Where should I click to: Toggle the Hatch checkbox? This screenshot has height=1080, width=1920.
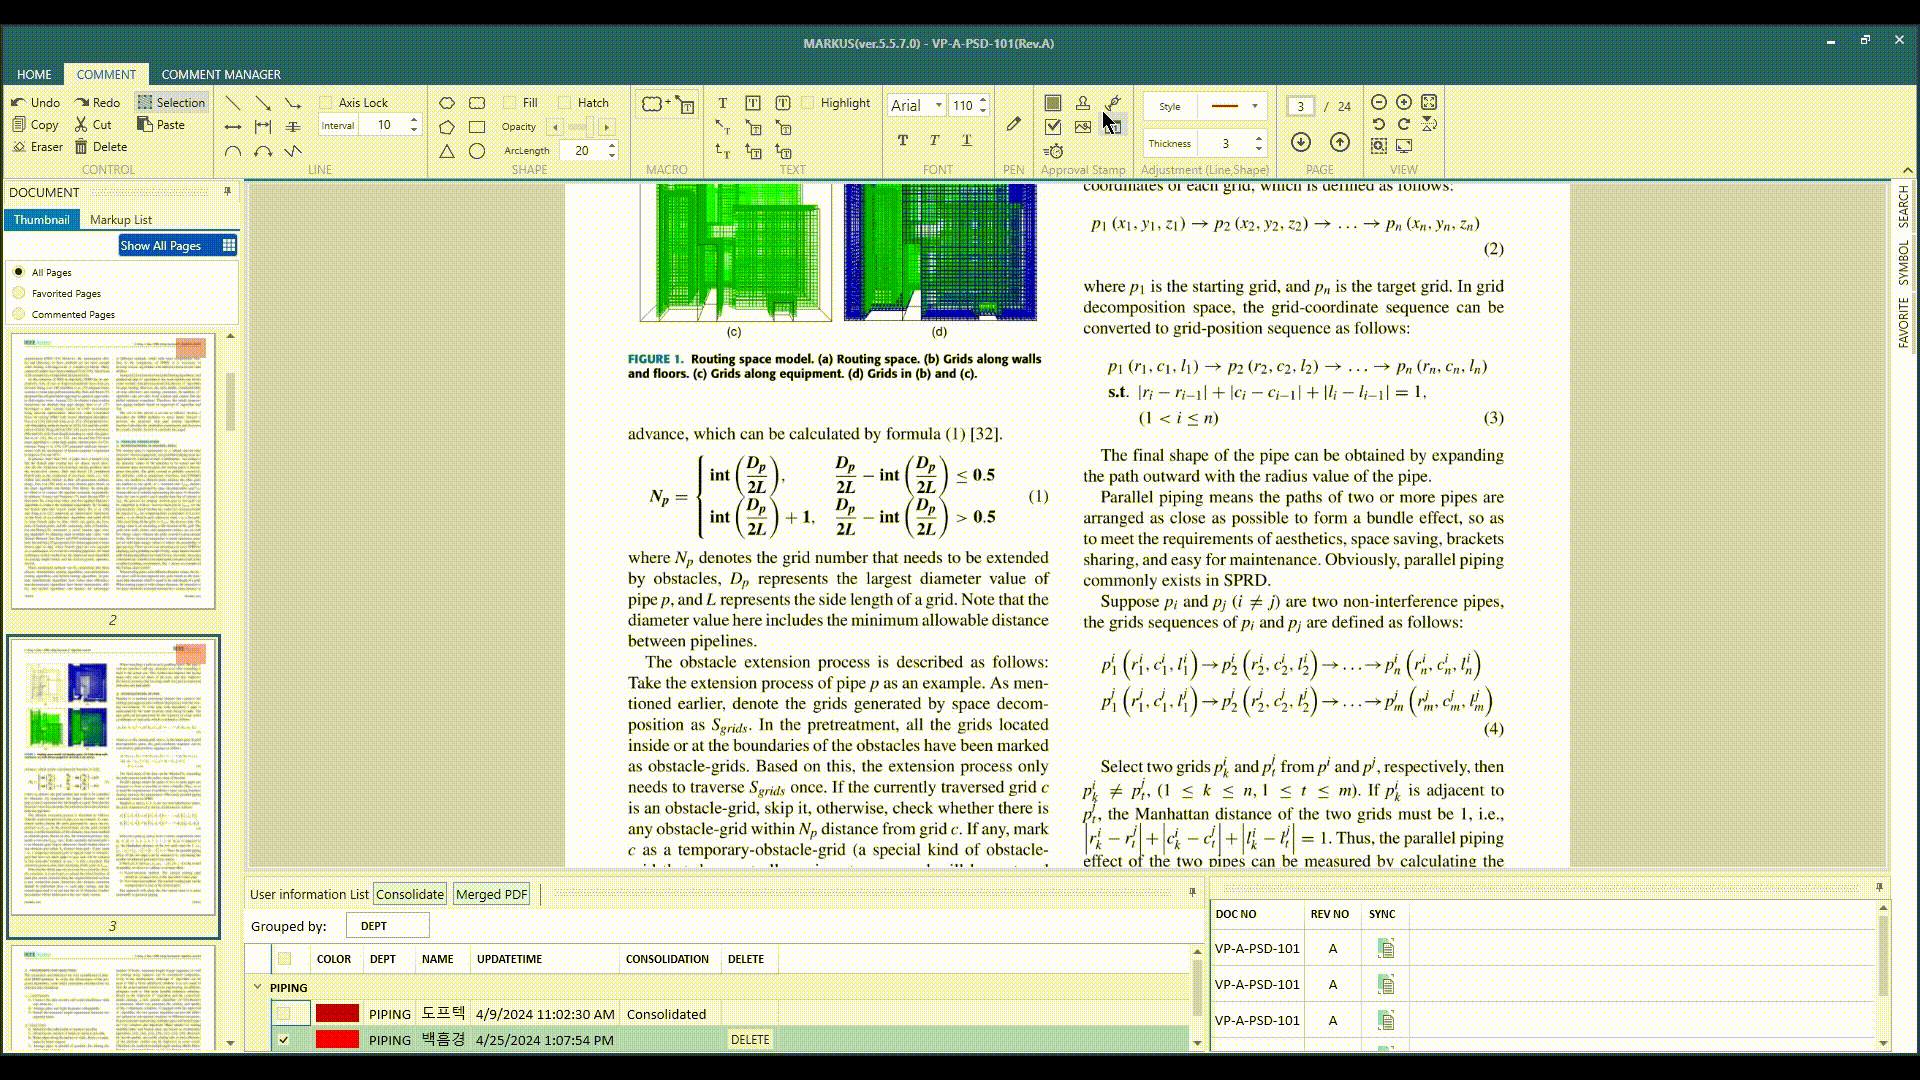565,102
